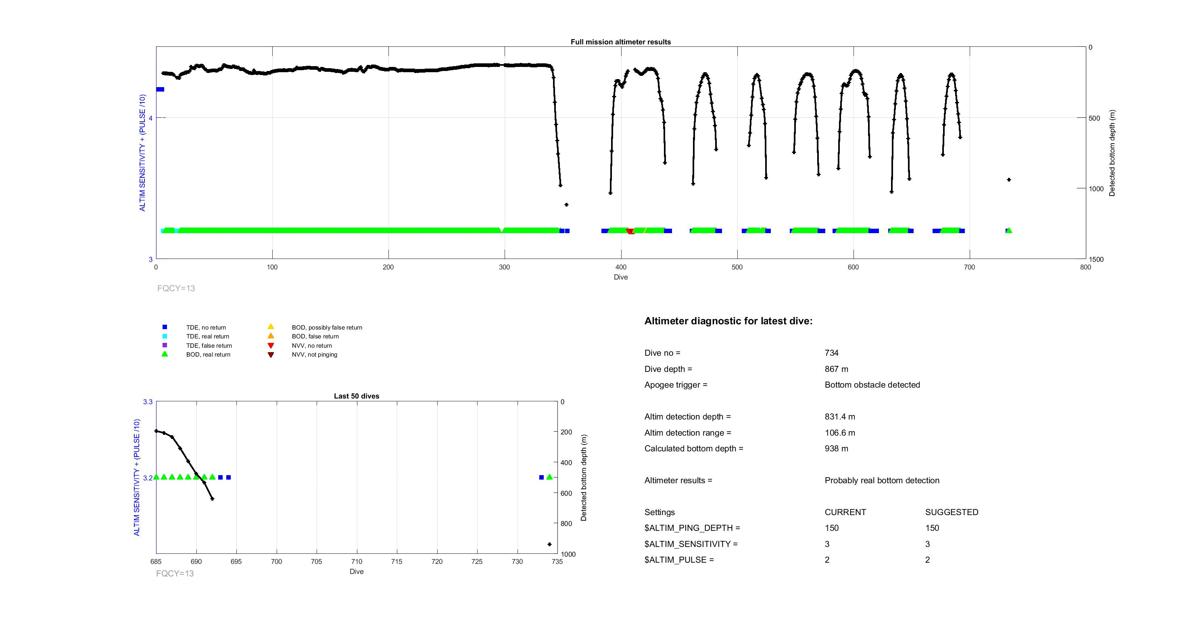Click the purple square for TDE, false return
The image size is (1200, 622).
(164, 345)
